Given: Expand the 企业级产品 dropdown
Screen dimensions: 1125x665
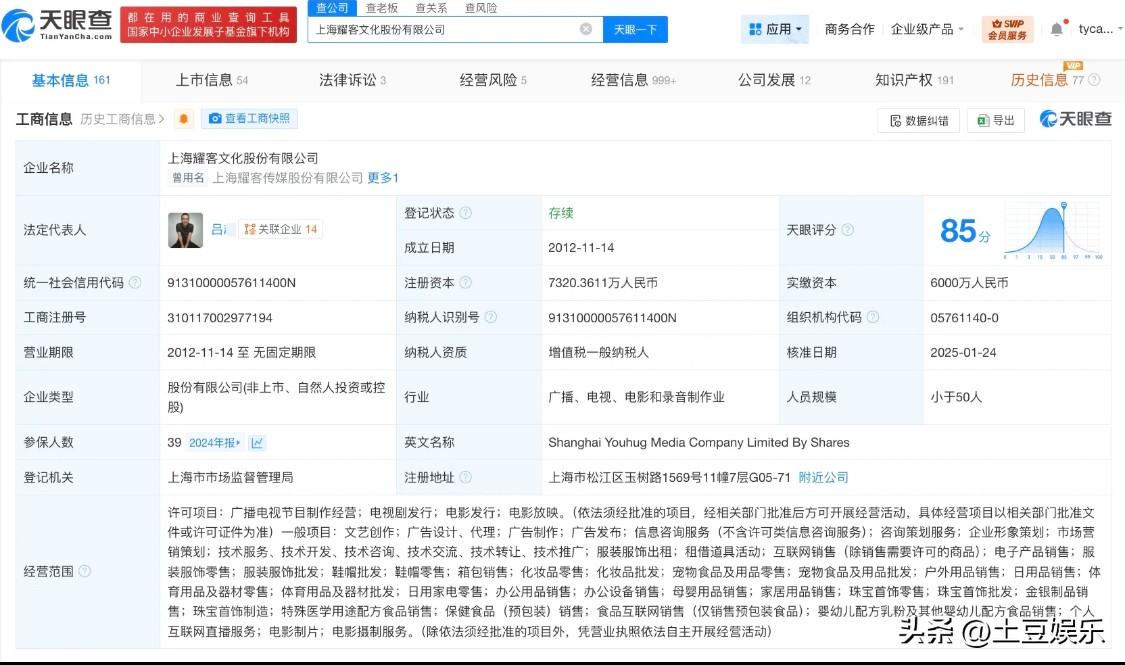Looking at the screenshot, I should [927, 29].
